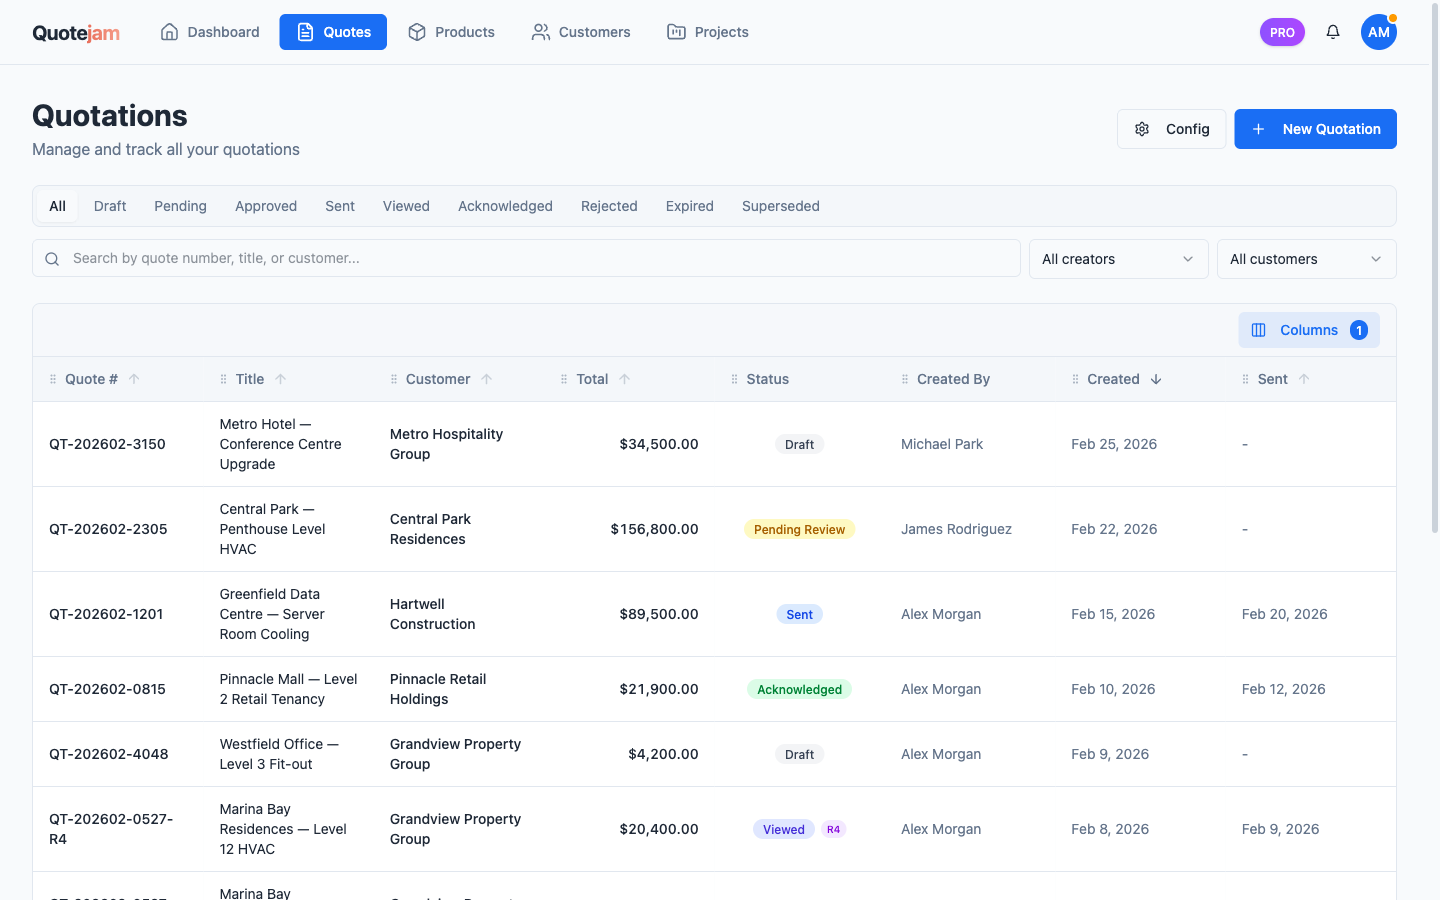
Task: Sort by Customer column arrow
Action: coord(487,379)
